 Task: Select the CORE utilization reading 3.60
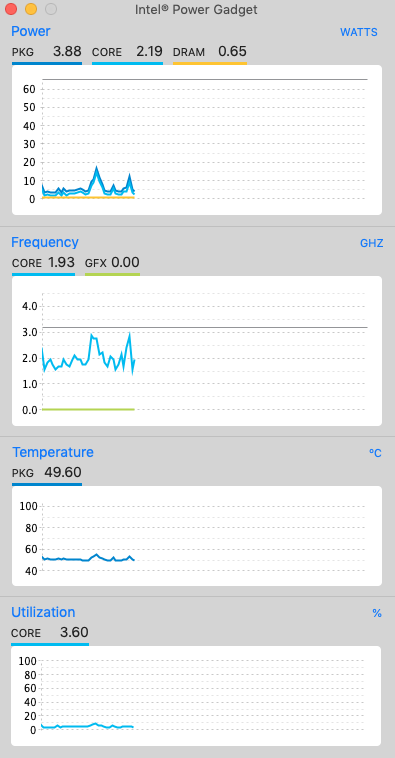point(74,632)
